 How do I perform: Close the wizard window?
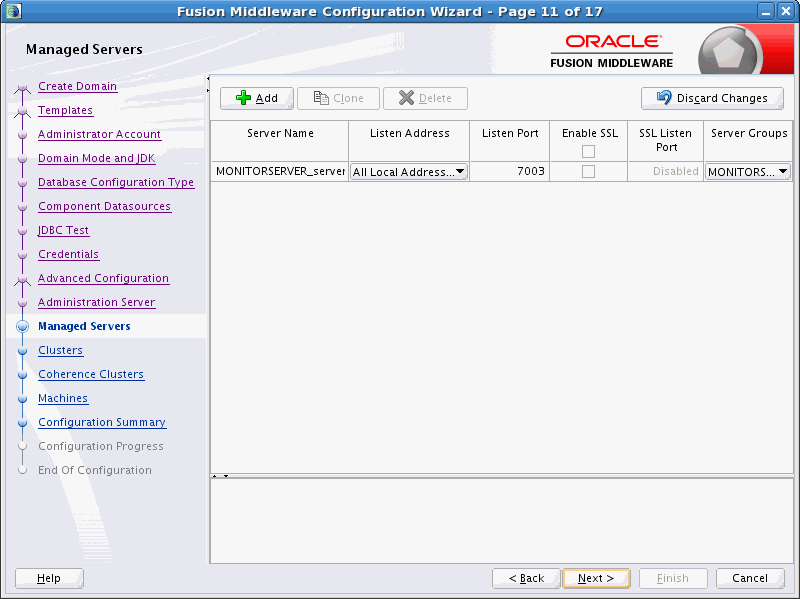(x=786, y=11)
